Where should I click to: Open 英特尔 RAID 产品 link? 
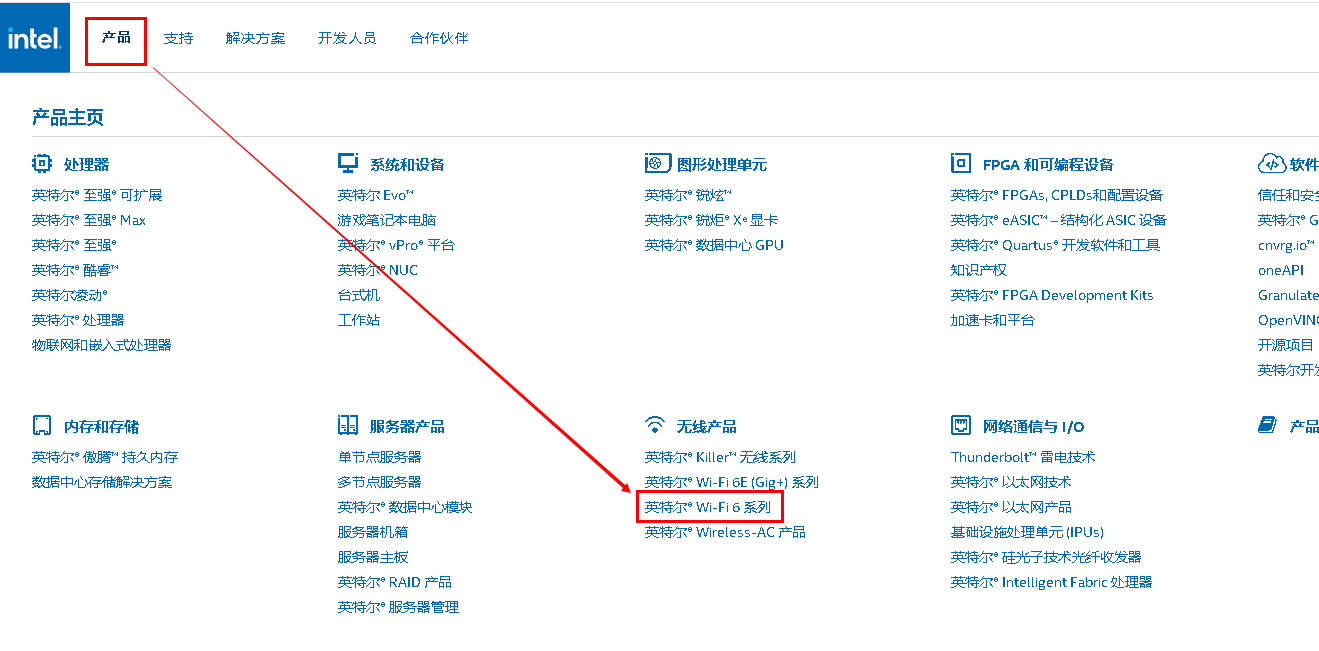[x=395, y=582]
